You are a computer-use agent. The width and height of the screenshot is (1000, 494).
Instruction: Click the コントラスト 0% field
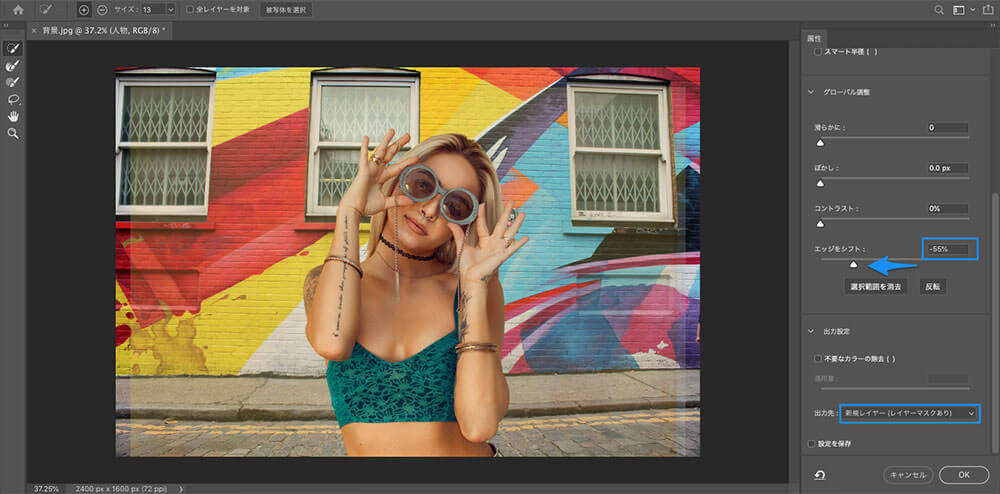[948, 208]
